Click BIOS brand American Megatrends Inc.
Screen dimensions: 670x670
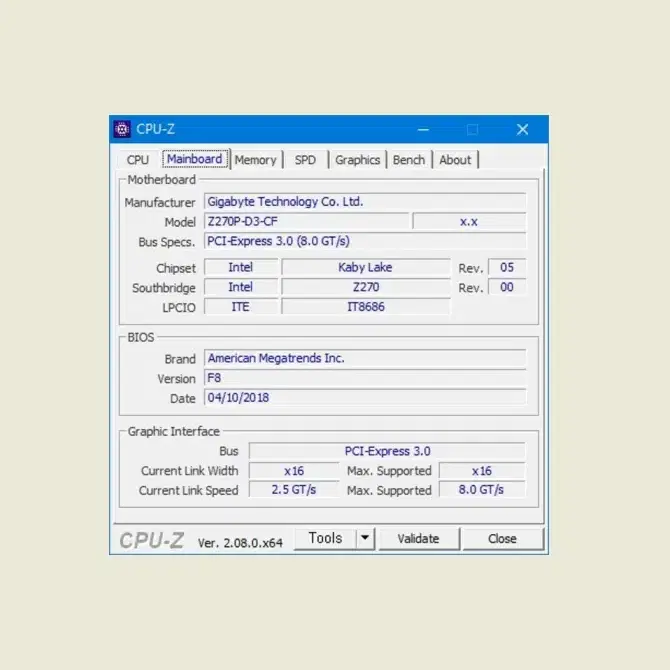[x=365, y=358]
